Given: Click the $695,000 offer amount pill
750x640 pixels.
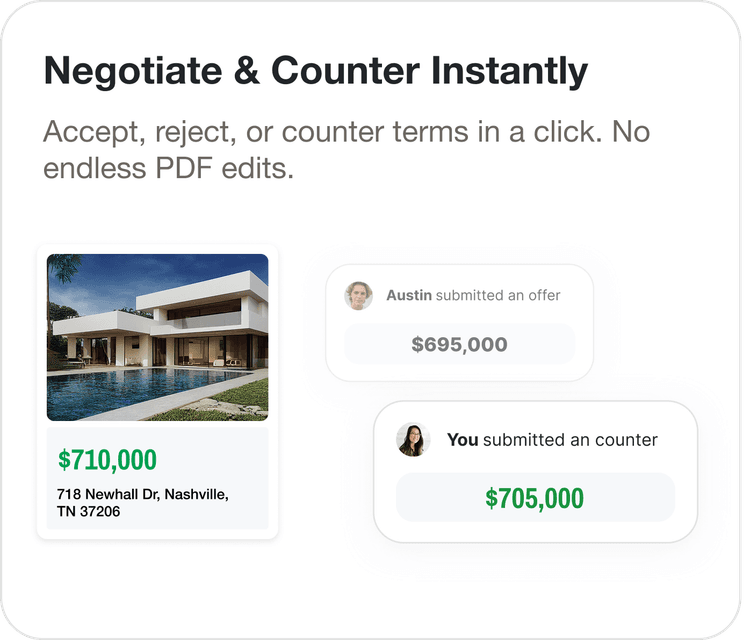Looking at the screenshot, I should pyautogui.click(x=459, y=345).
